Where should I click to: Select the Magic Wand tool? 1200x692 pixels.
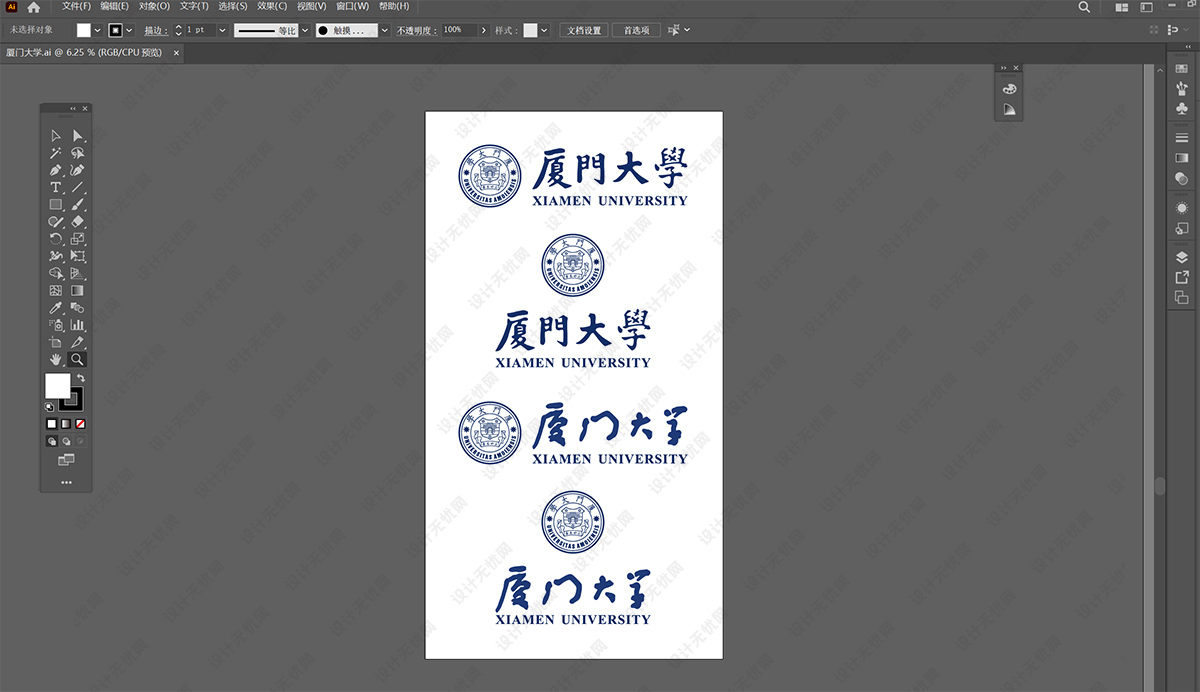click(x=56, y=153)
